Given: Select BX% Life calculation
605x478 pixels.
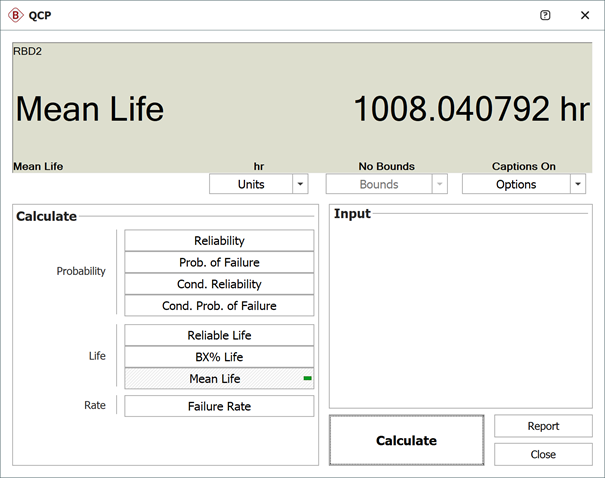Looking at the screenshot, I should coord(219,357).
